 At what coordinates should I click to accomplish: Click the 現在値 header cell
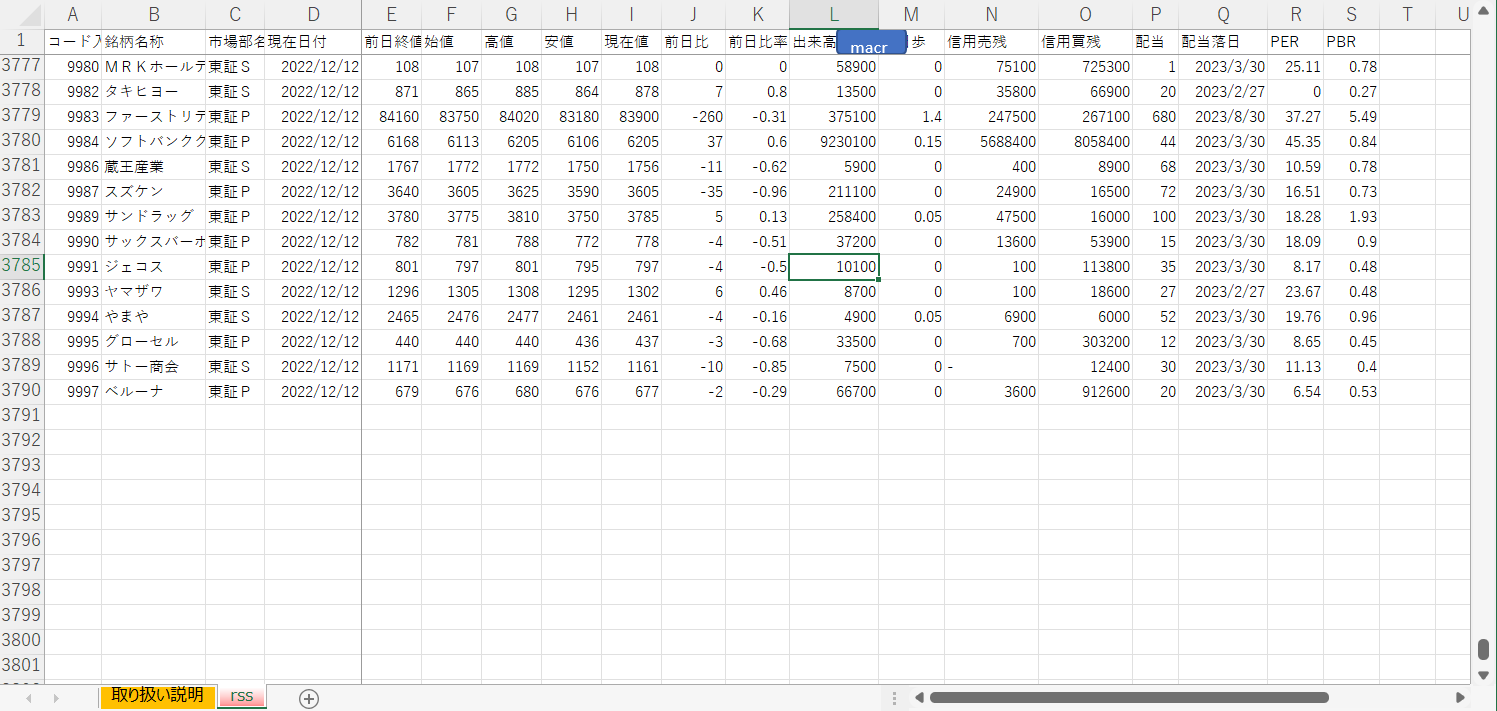(x=631, y=42)
